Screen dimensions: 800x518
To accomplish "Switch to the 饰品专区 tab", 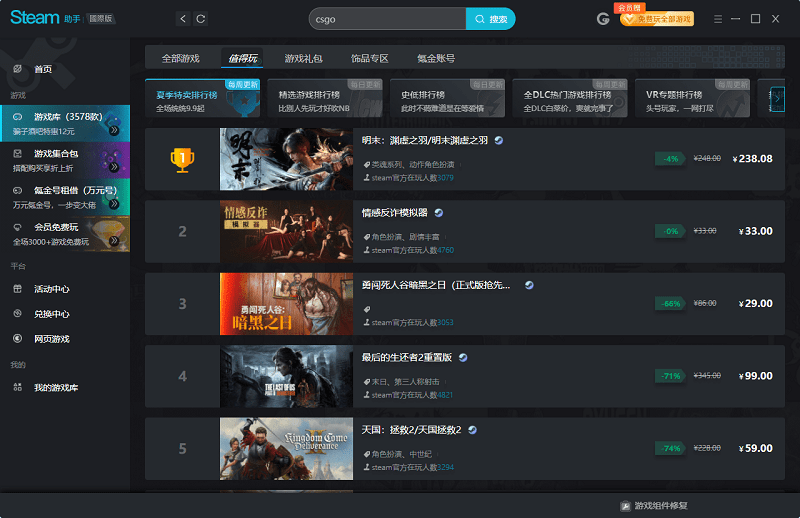I will (x=369, y=58).
